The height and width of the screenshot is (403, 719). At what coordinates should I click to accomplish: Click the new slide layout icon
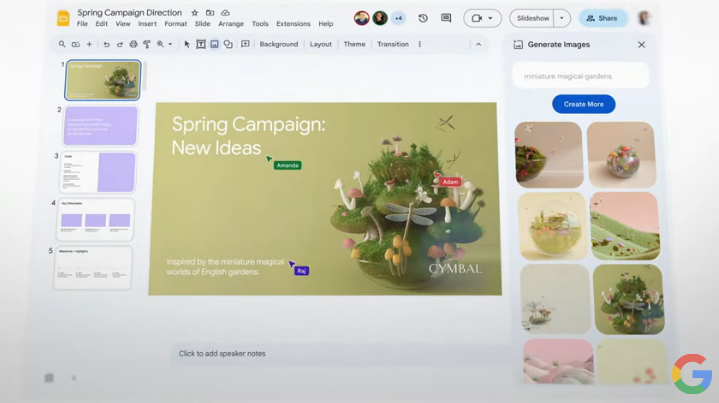(76, 44)
